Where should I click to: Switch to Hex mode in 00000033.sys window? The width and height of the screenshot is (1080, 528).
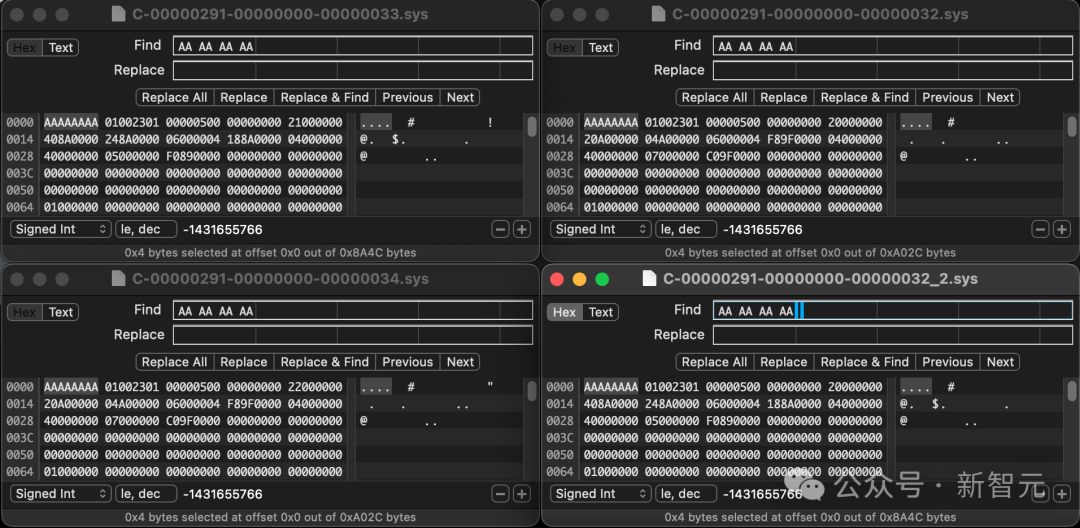25,47
